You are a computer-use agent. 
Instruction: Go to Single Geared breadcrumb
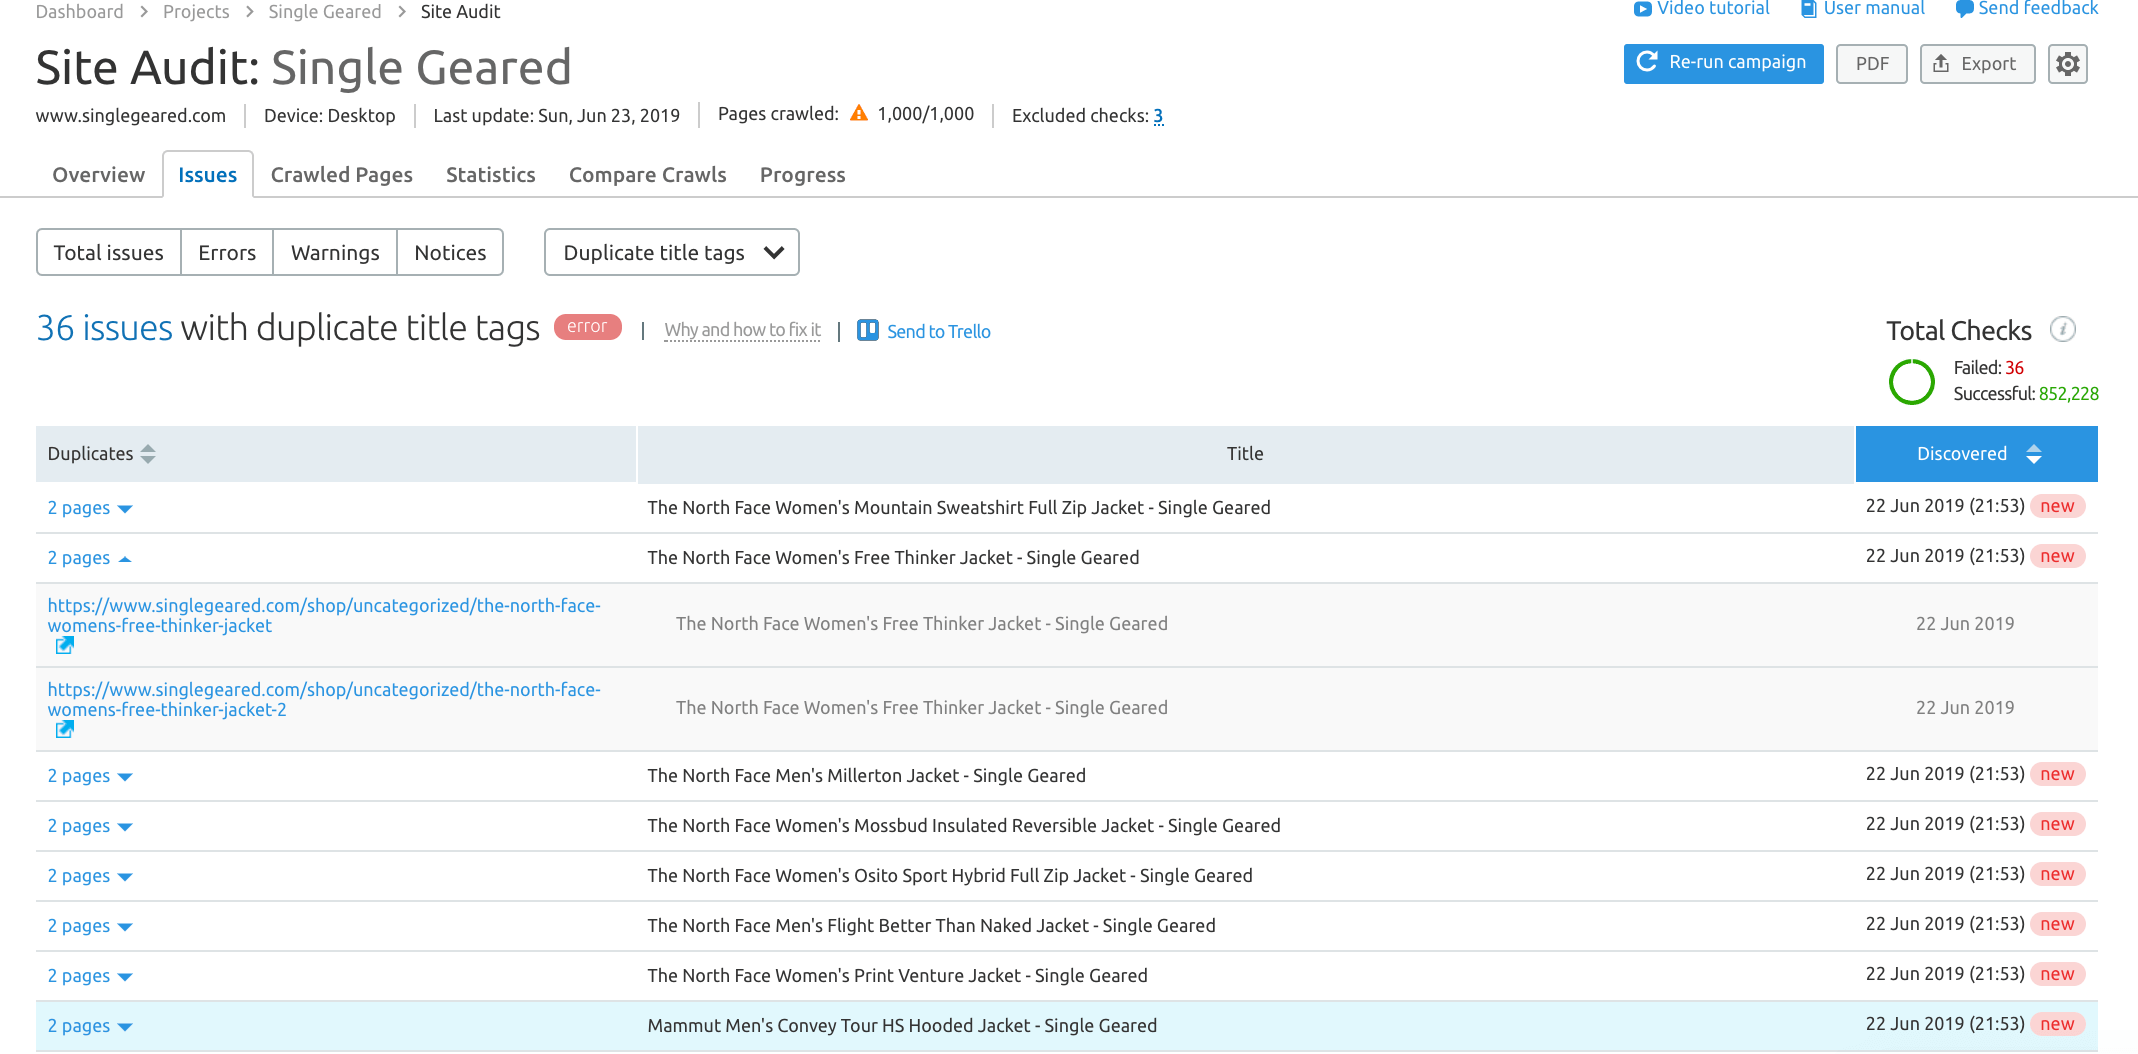[x=324, y=11]
